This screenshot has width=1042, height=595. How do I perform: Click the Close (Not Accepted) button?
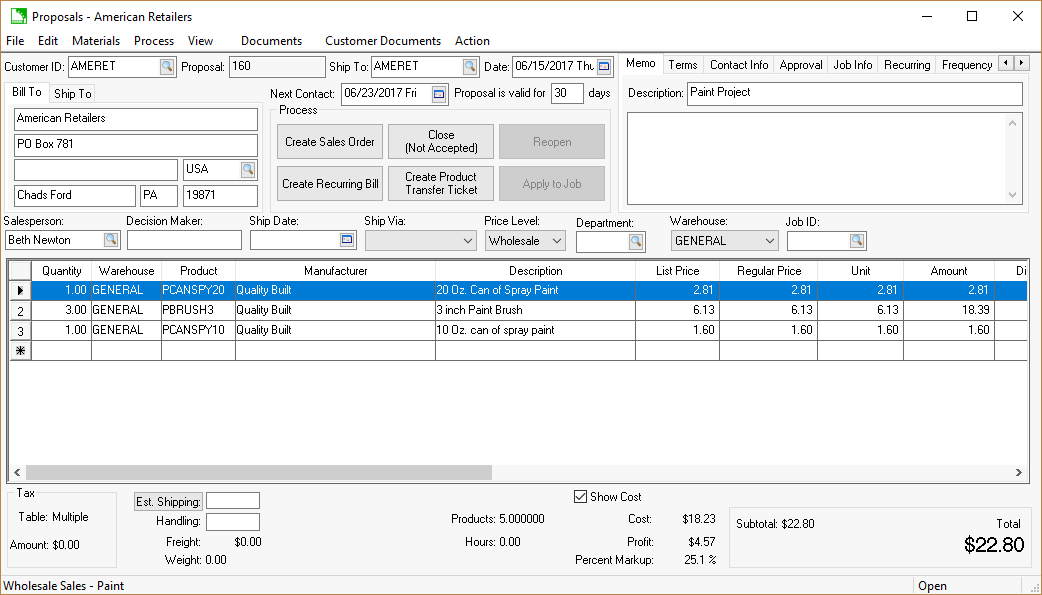pyautogui.click(x=440, y=141)
